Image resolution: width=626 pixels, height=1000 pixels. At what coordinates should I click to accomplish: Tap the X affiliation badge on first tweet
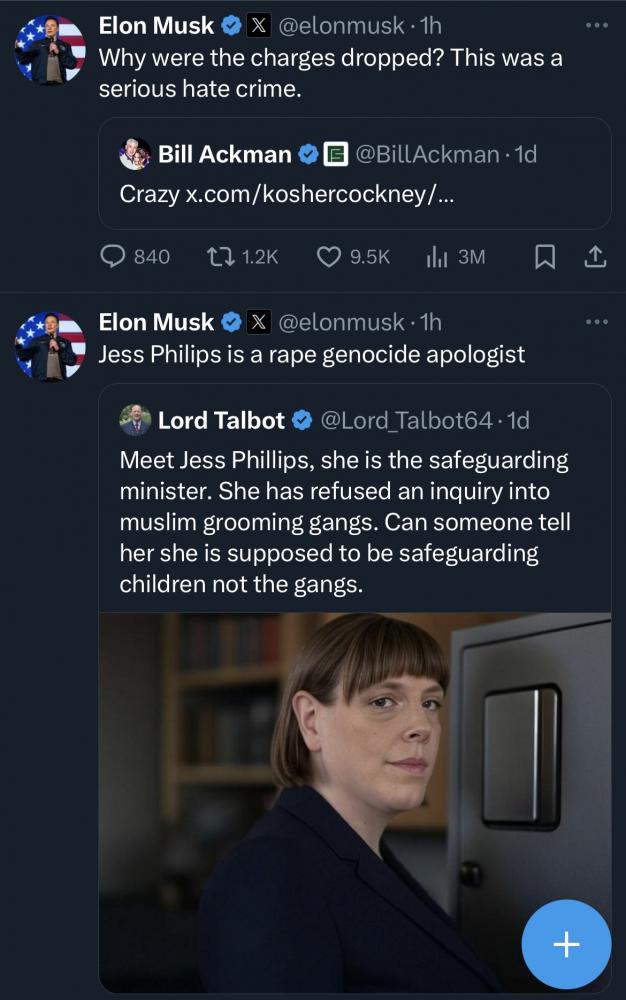click(258, 23)
